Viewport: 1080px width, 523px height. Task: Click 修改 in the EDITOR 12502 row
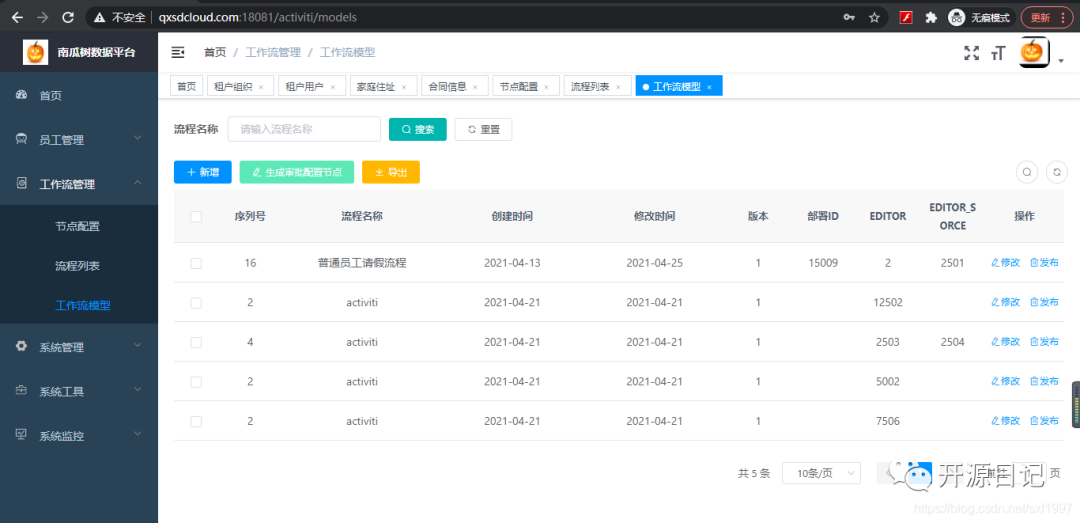coord(1005,302)
